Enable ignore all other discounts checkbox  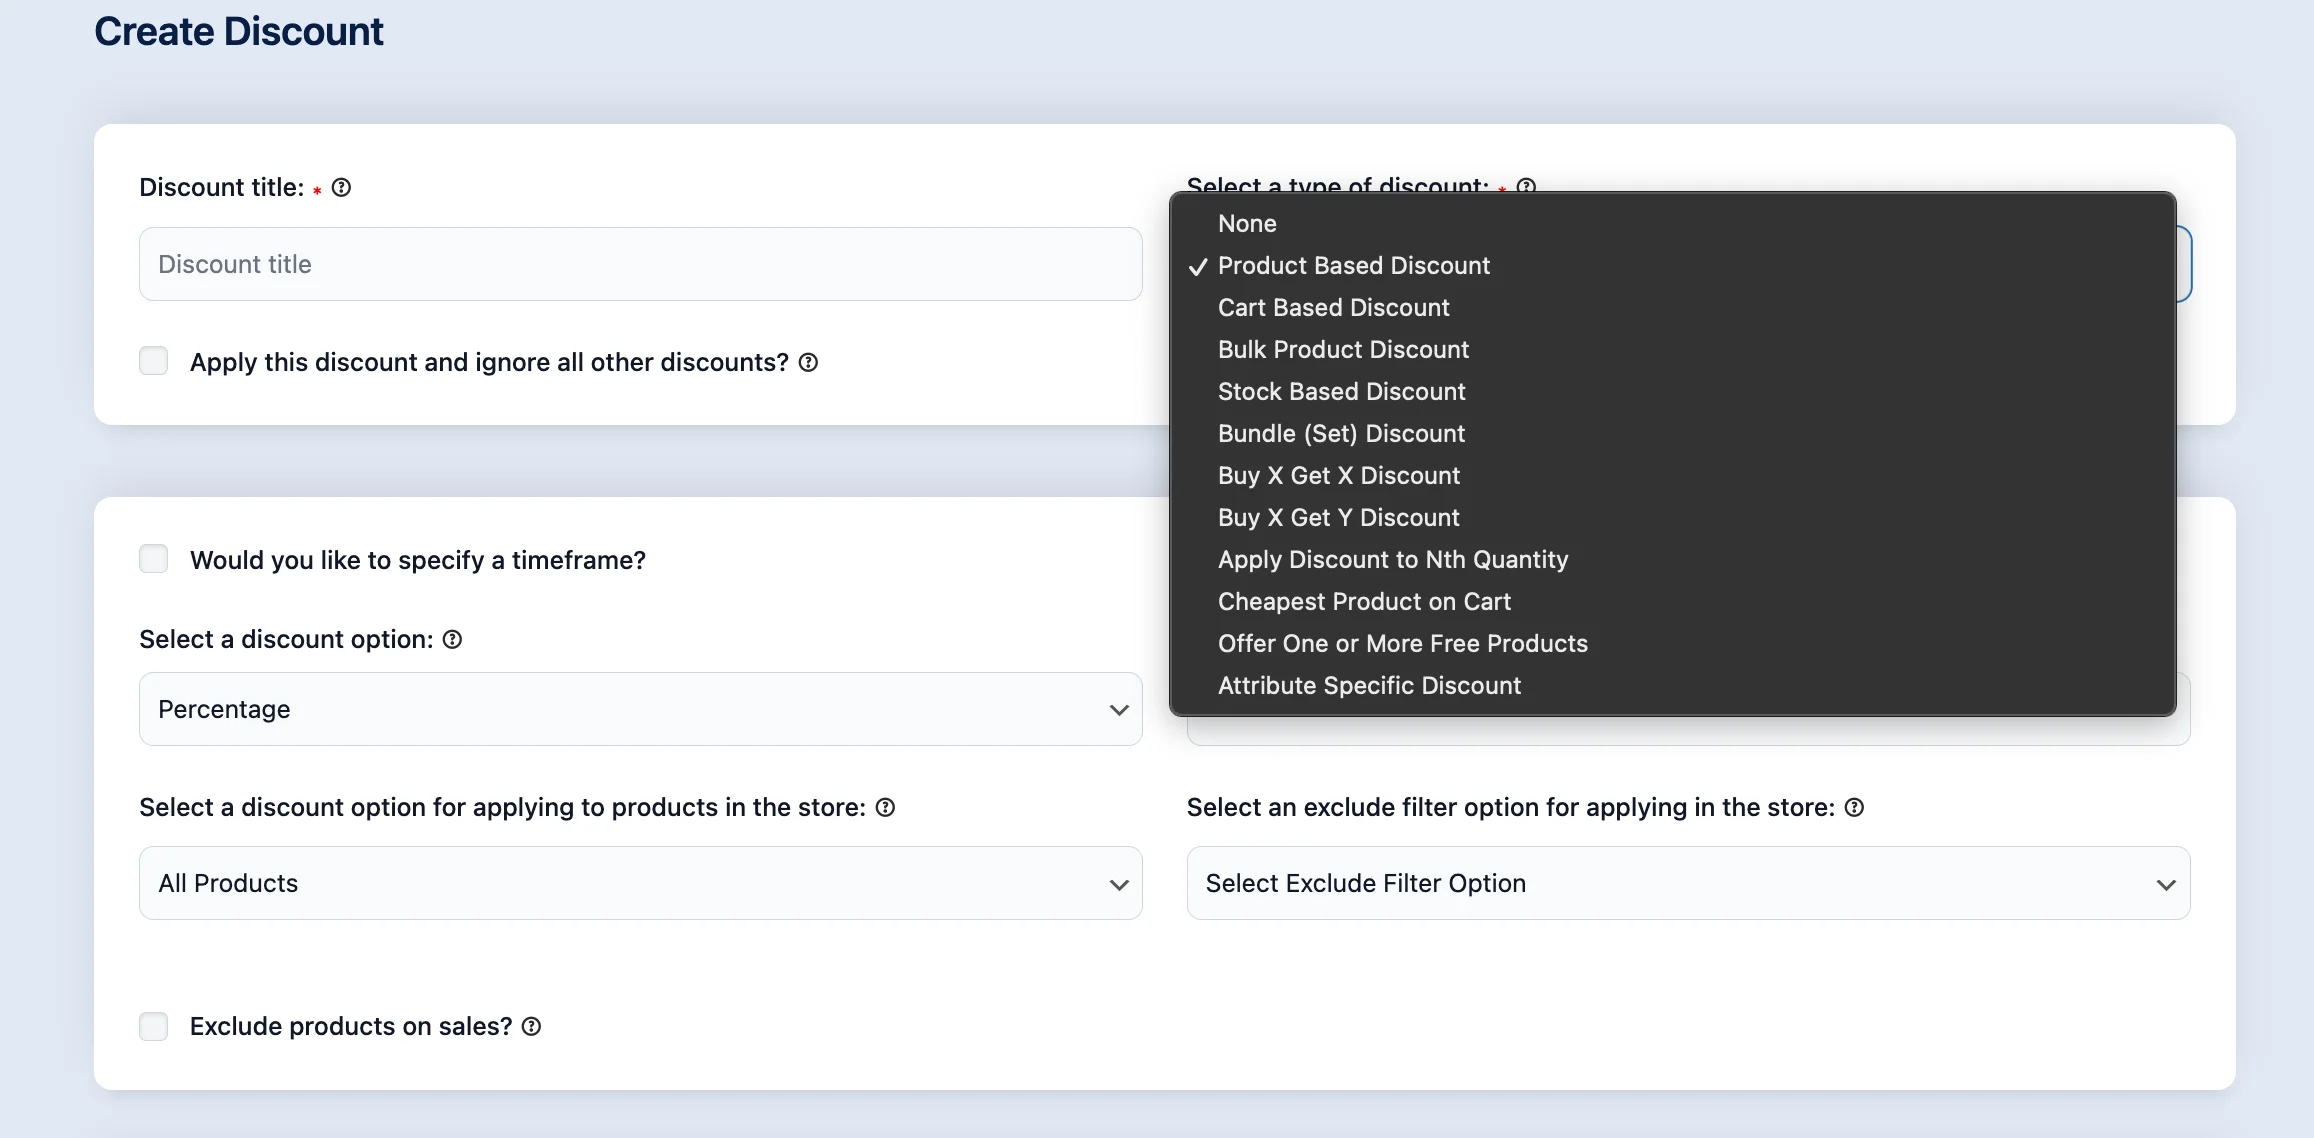point(154,361)
